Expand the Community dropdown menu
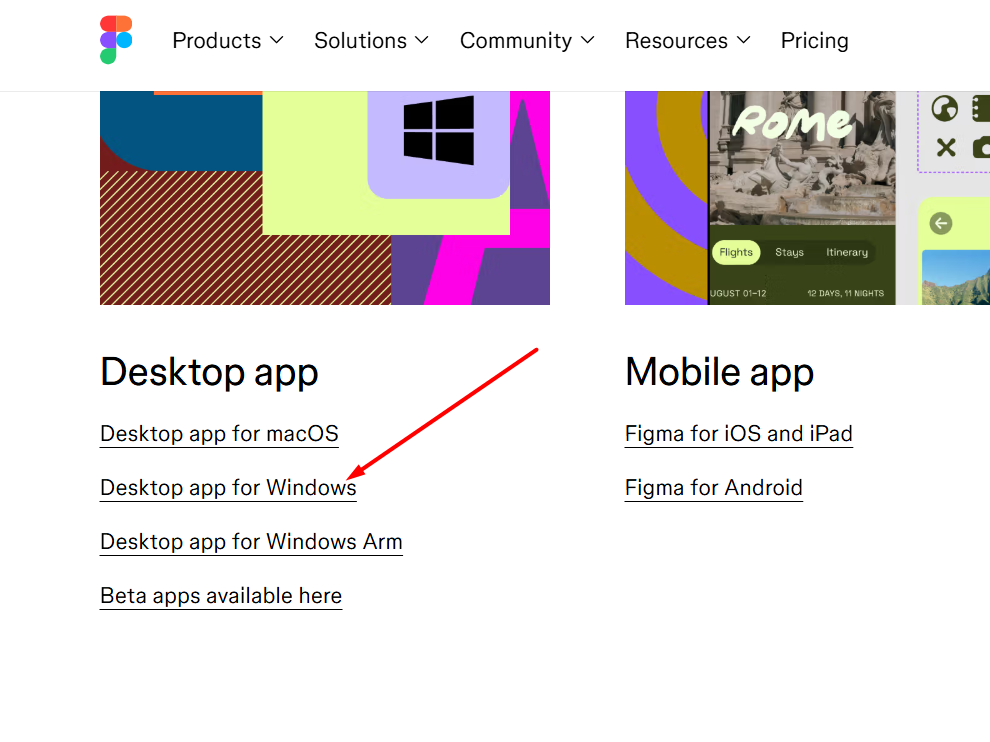This screenshot has width=990, height=742. pyautogui.click(x=527, y=41)
